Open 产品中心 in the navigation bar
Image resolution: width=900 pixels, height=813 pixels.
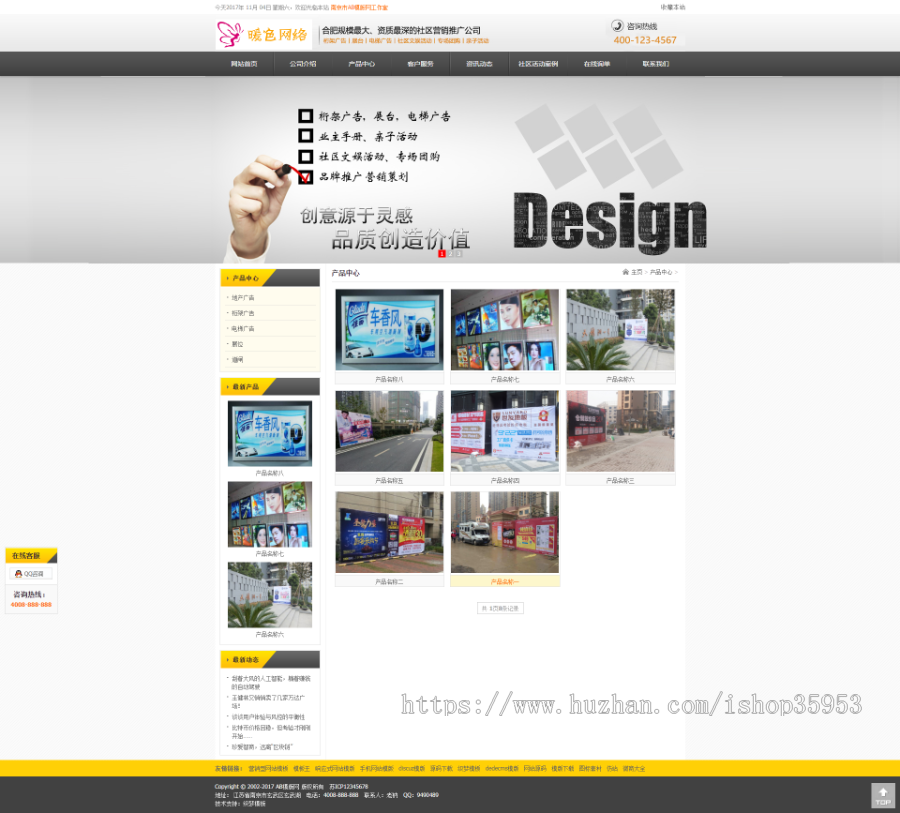(x=362, y=64)
